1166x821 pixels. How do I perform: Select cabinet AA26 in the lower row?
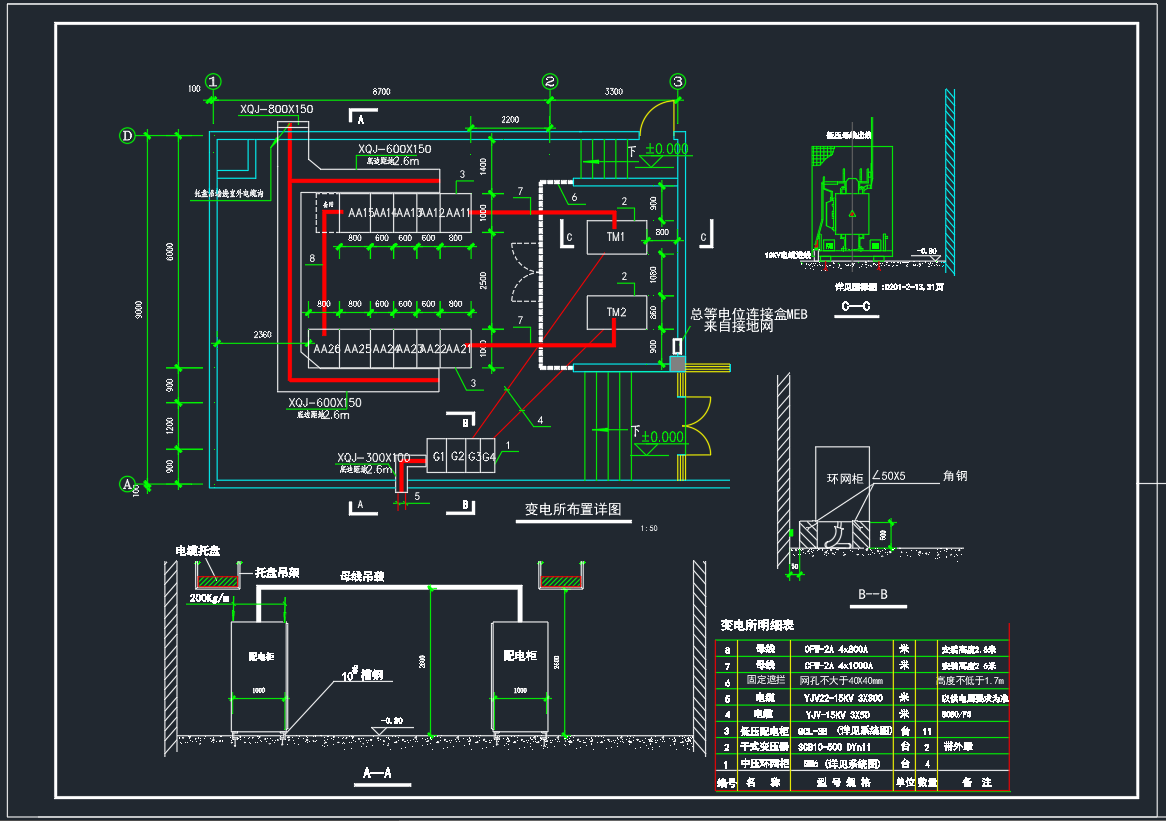pos(327,349)
